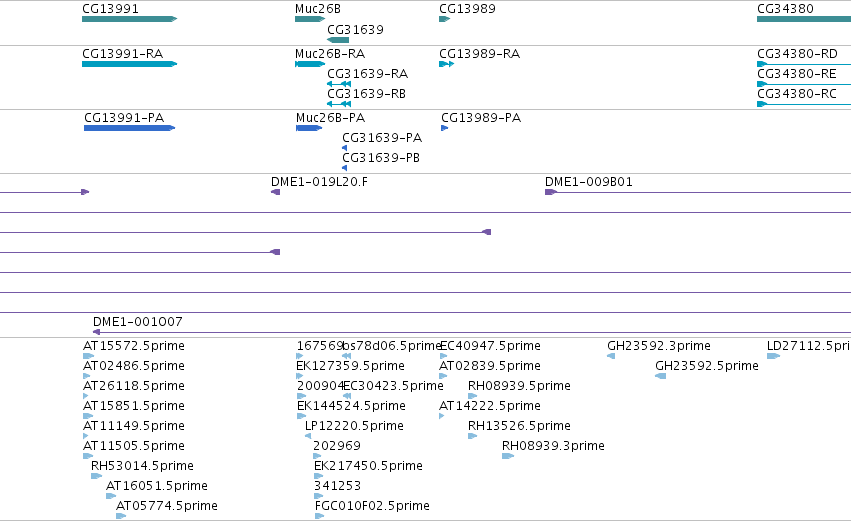Select the 202969 EST label
The height and width of the screenshot is (521, 851).
337,446
